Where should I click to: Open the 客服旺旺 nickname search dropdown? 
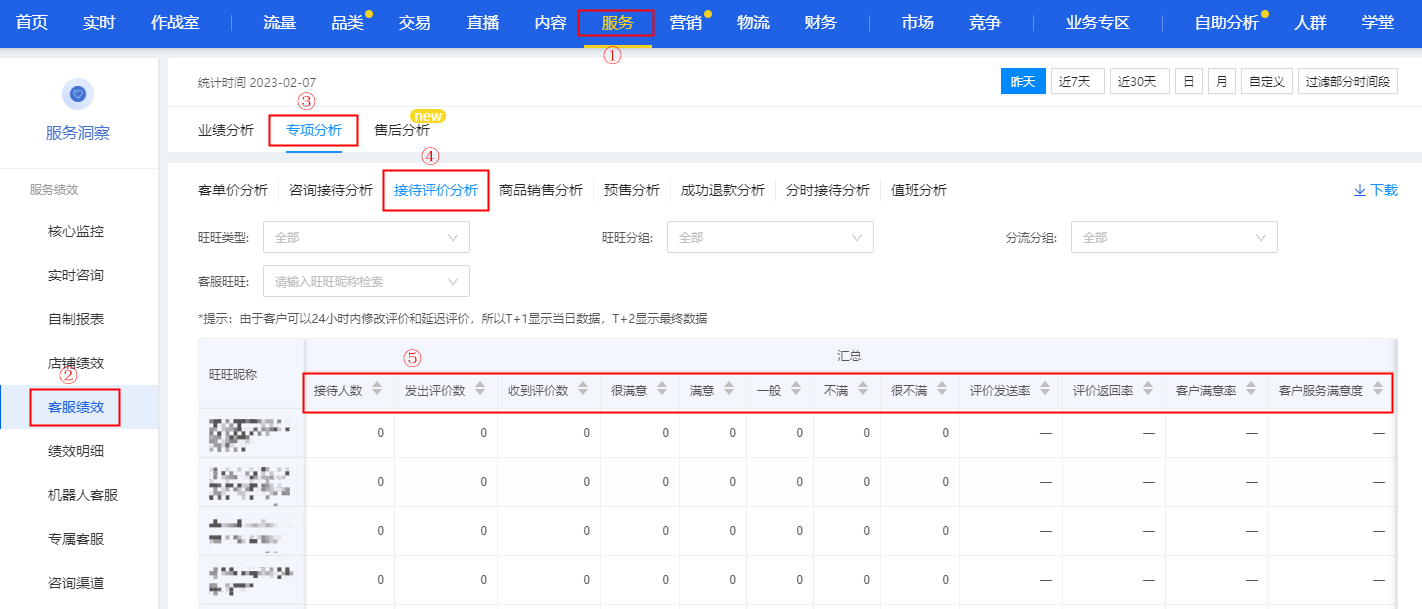tap(366, 281)
